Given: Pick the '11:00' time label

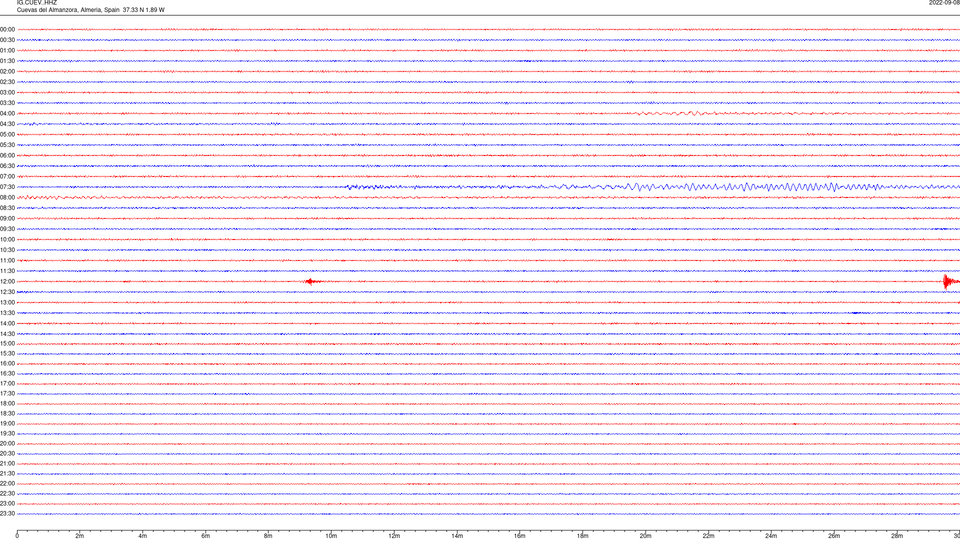Looking at the screenshot, I should [7, 260].
